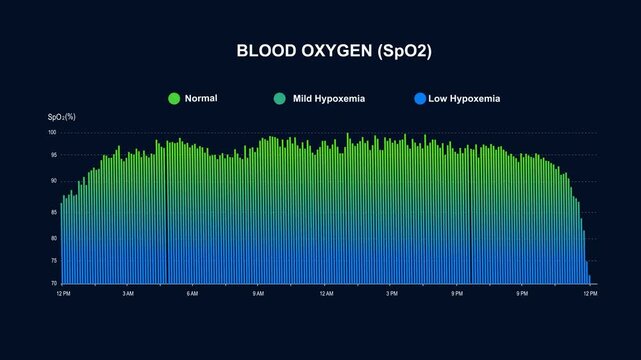Click the SpO2(%) axis title
This screenshot has width=641, height=360.
click(x=61, y=117)
